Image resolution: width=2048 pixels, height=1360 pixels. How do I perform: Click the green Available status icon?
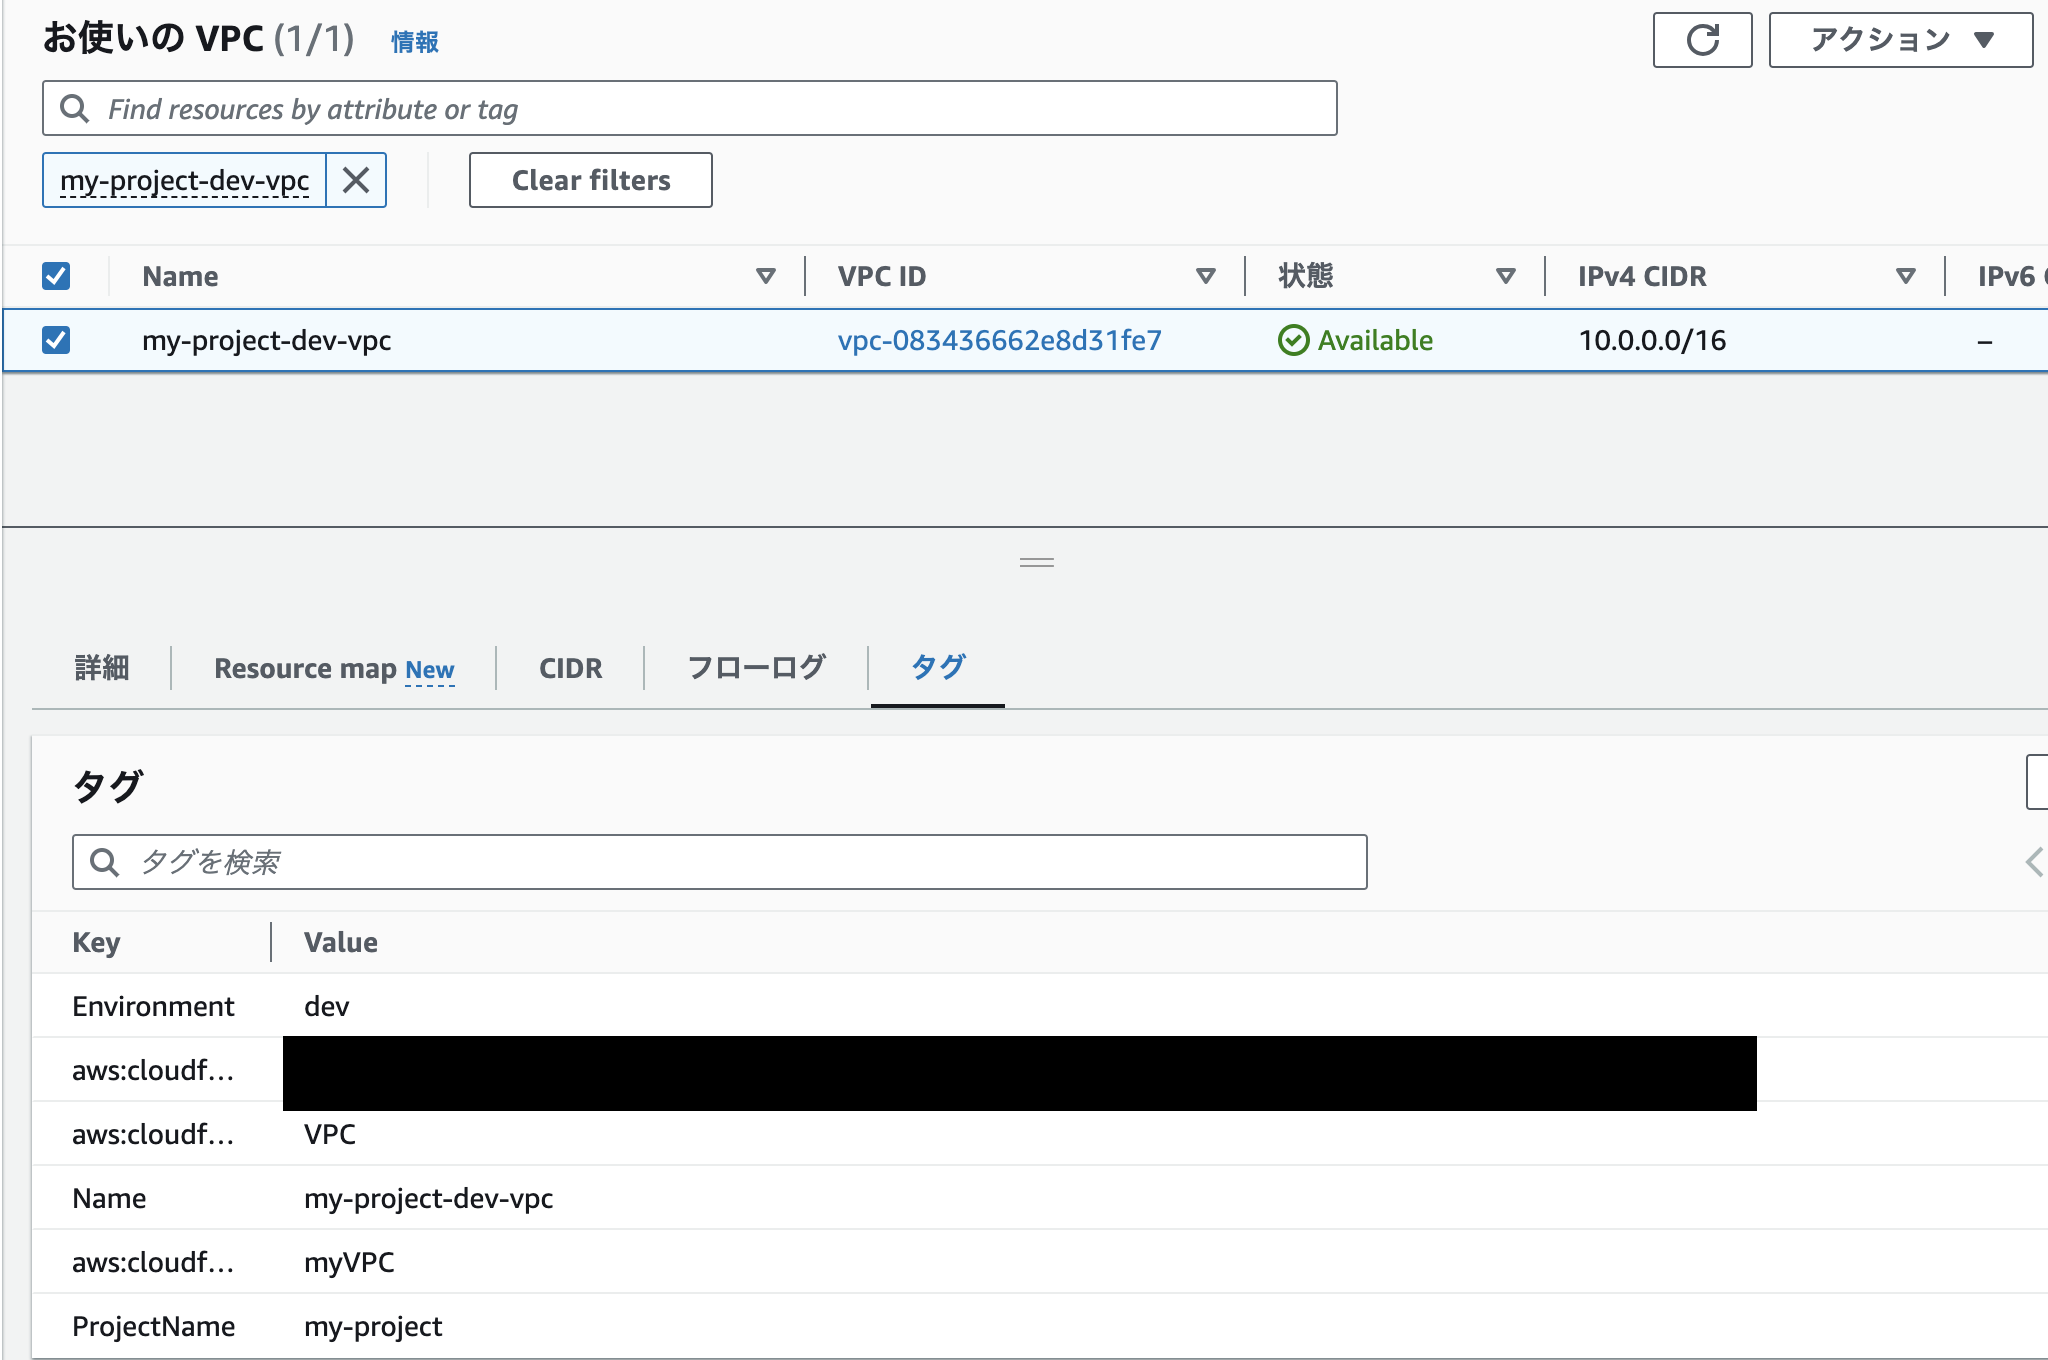click(1293, 340)
